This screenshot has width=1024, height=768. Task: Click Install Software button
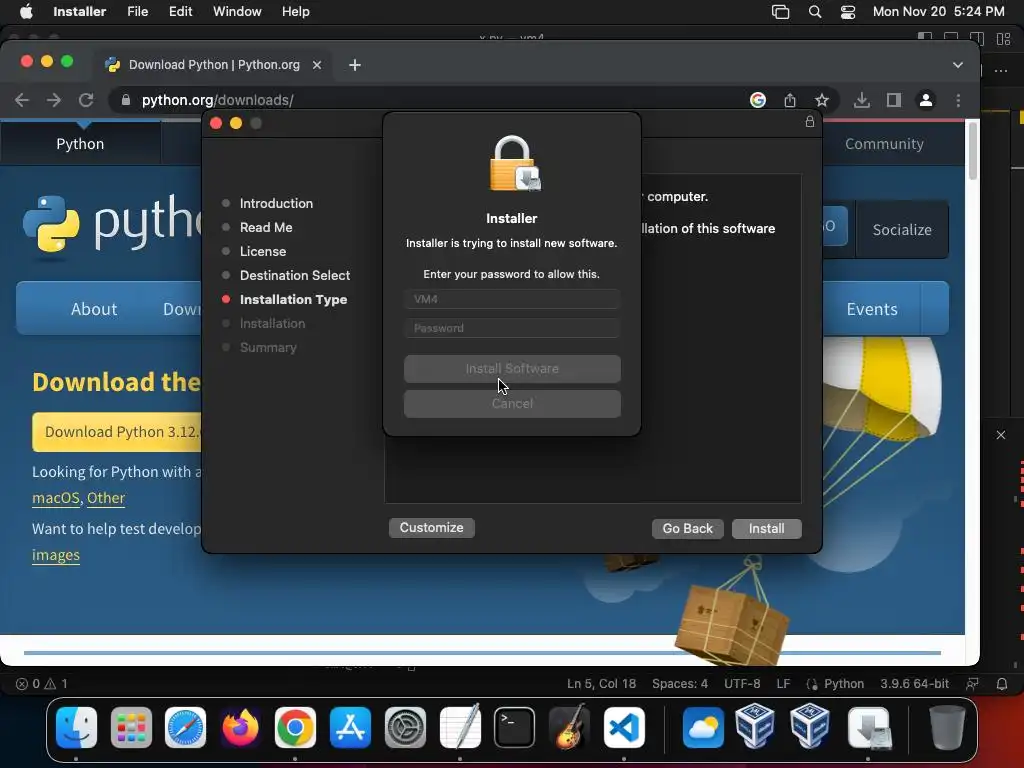(512, 368)
